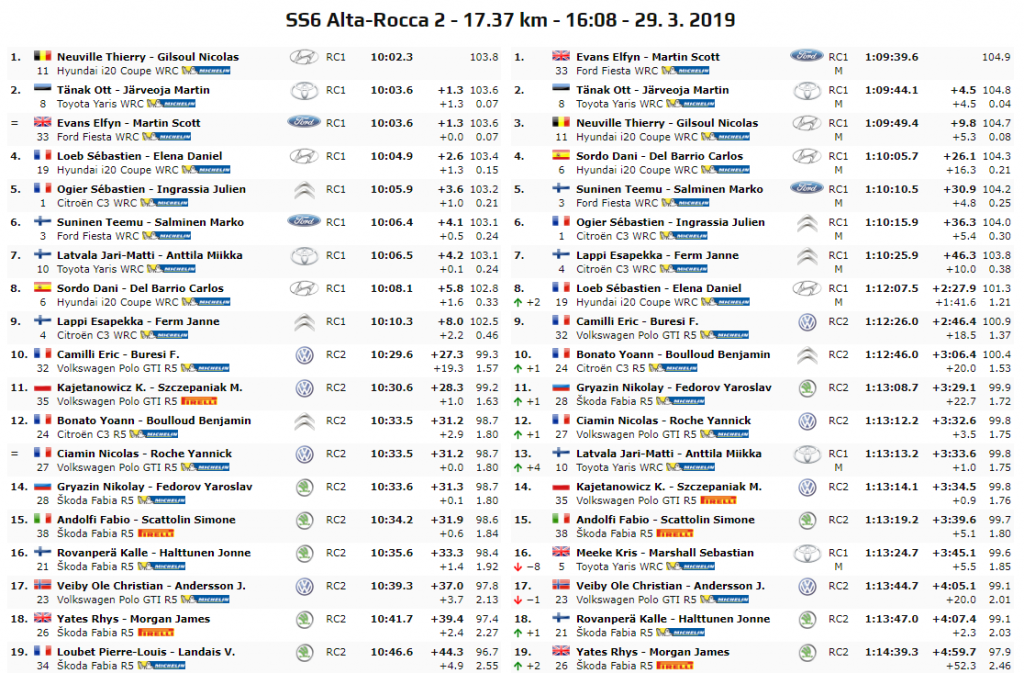This screenshot has width=1024, height=673.
Task: Click the Ford logo in Evans's overall standings row
Action: tap(806, 57)
